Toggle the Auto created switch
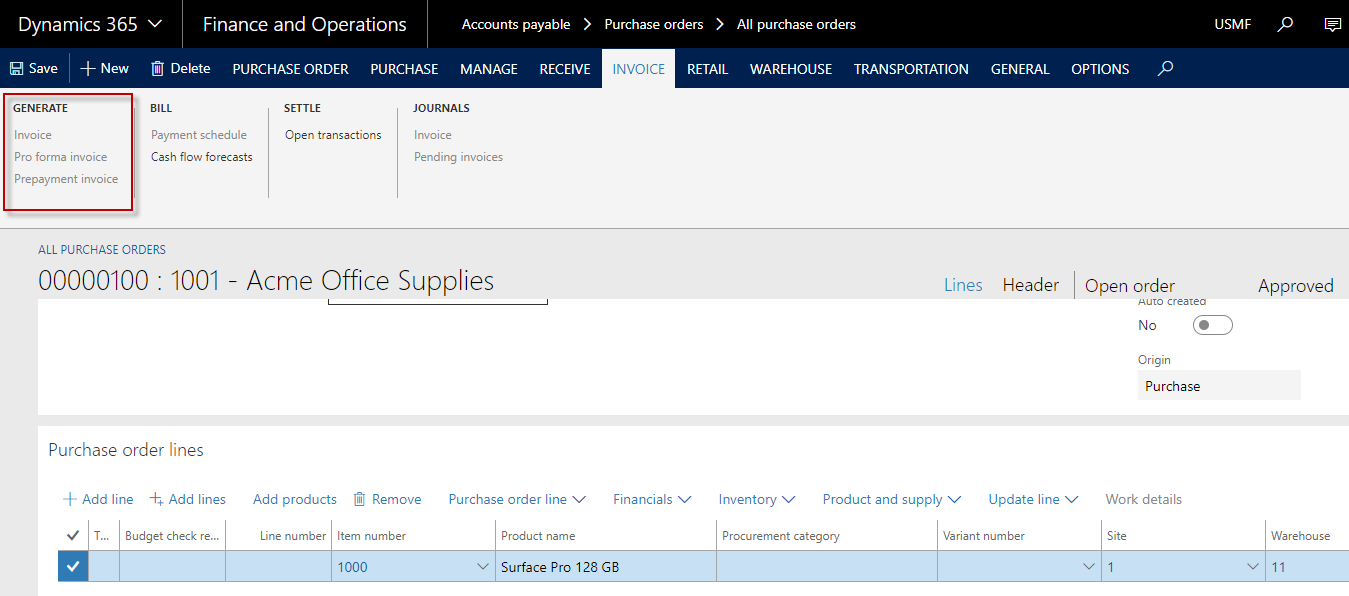1349x596 pixels. [x=1212, y=325]
